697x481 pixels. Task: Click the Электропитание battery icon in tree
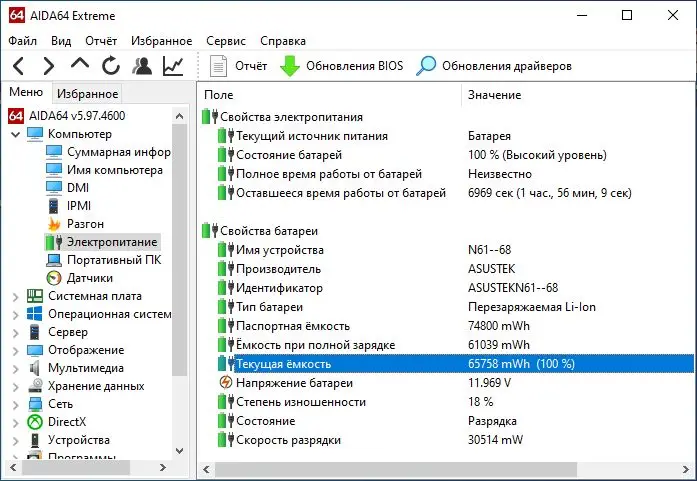pyautogui.click(x=53, y=242)
